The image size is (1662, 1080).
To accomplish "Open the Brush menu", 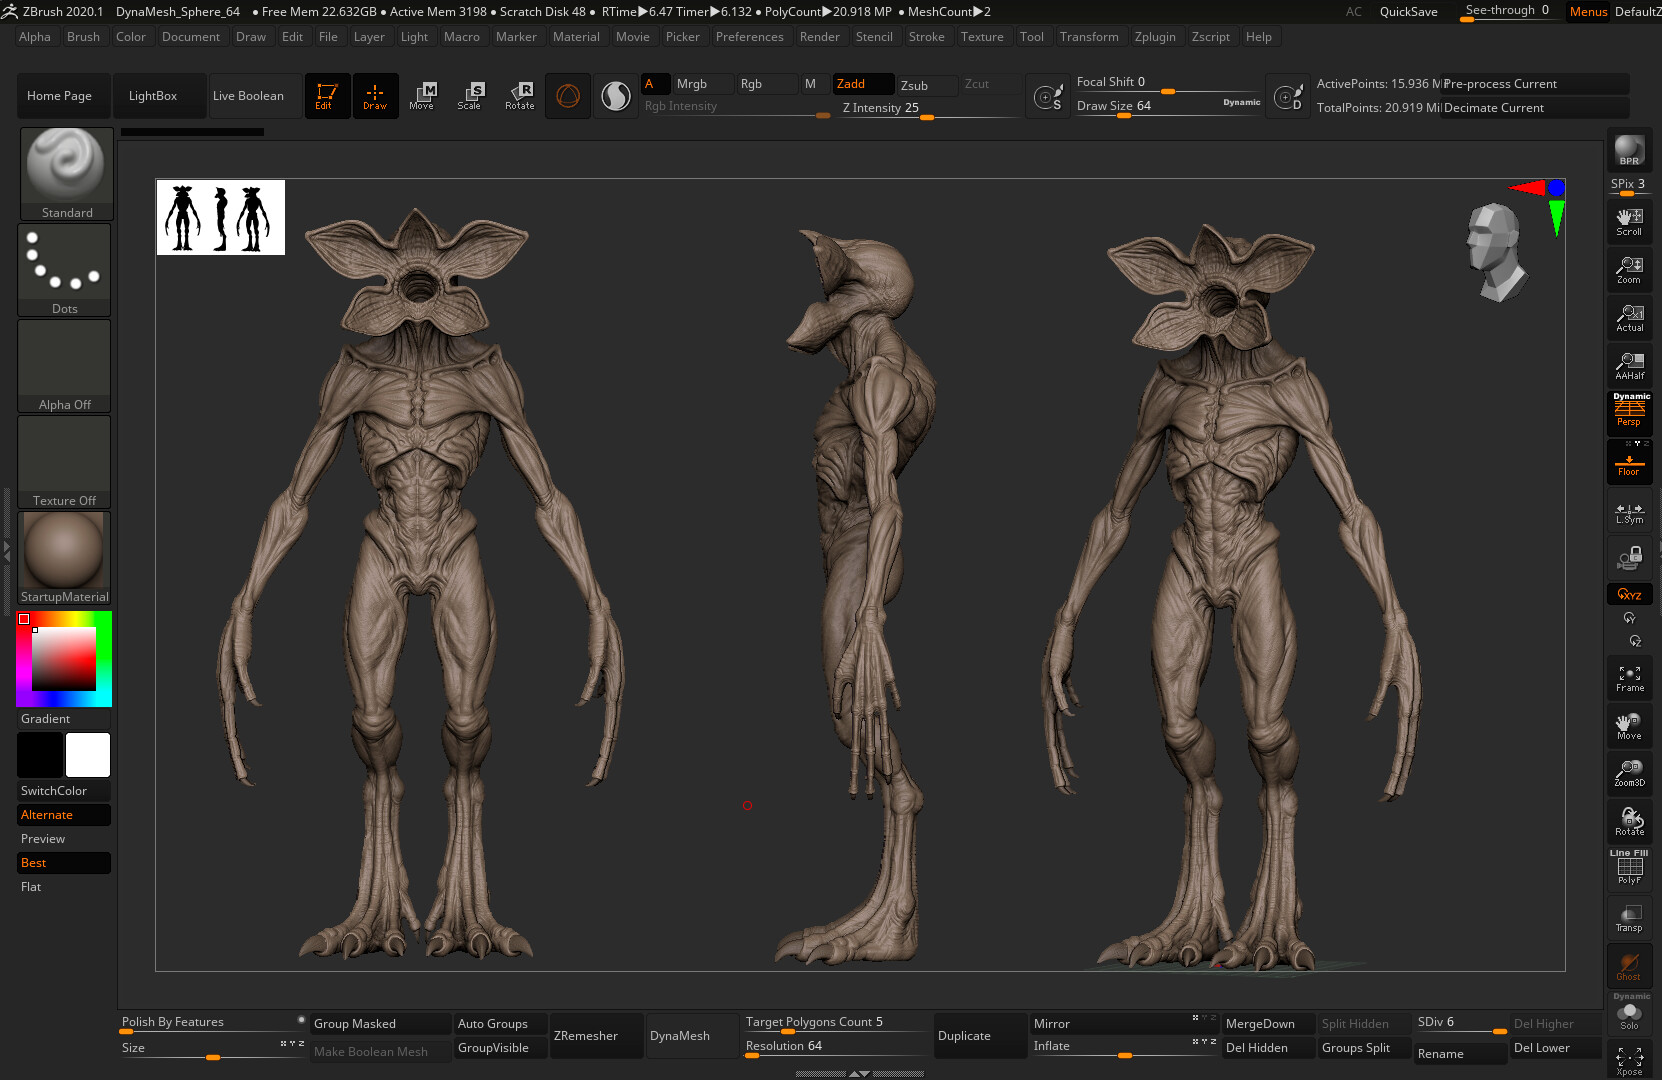I will 83,37.
